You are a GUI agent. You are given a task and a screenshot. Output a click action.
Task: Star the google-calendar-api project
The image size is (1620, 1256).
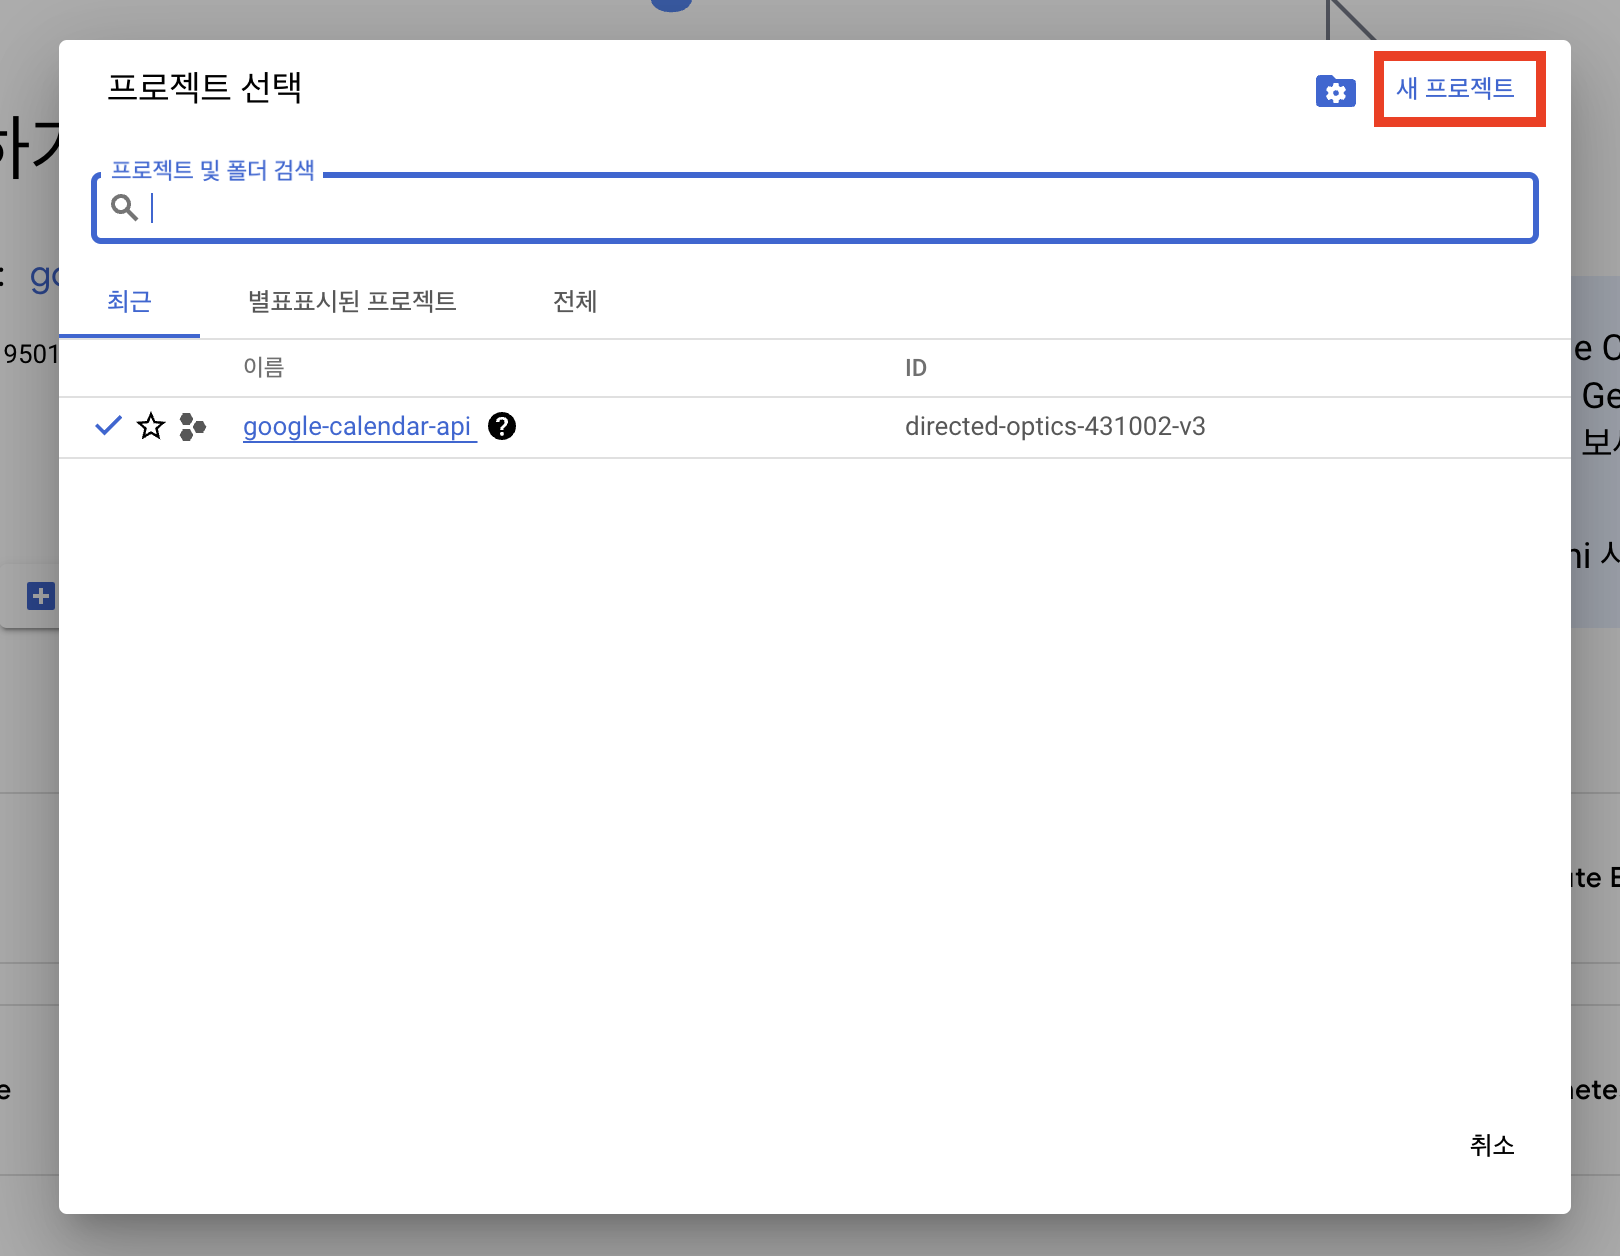pyautogui.click(x=151, y=426)
